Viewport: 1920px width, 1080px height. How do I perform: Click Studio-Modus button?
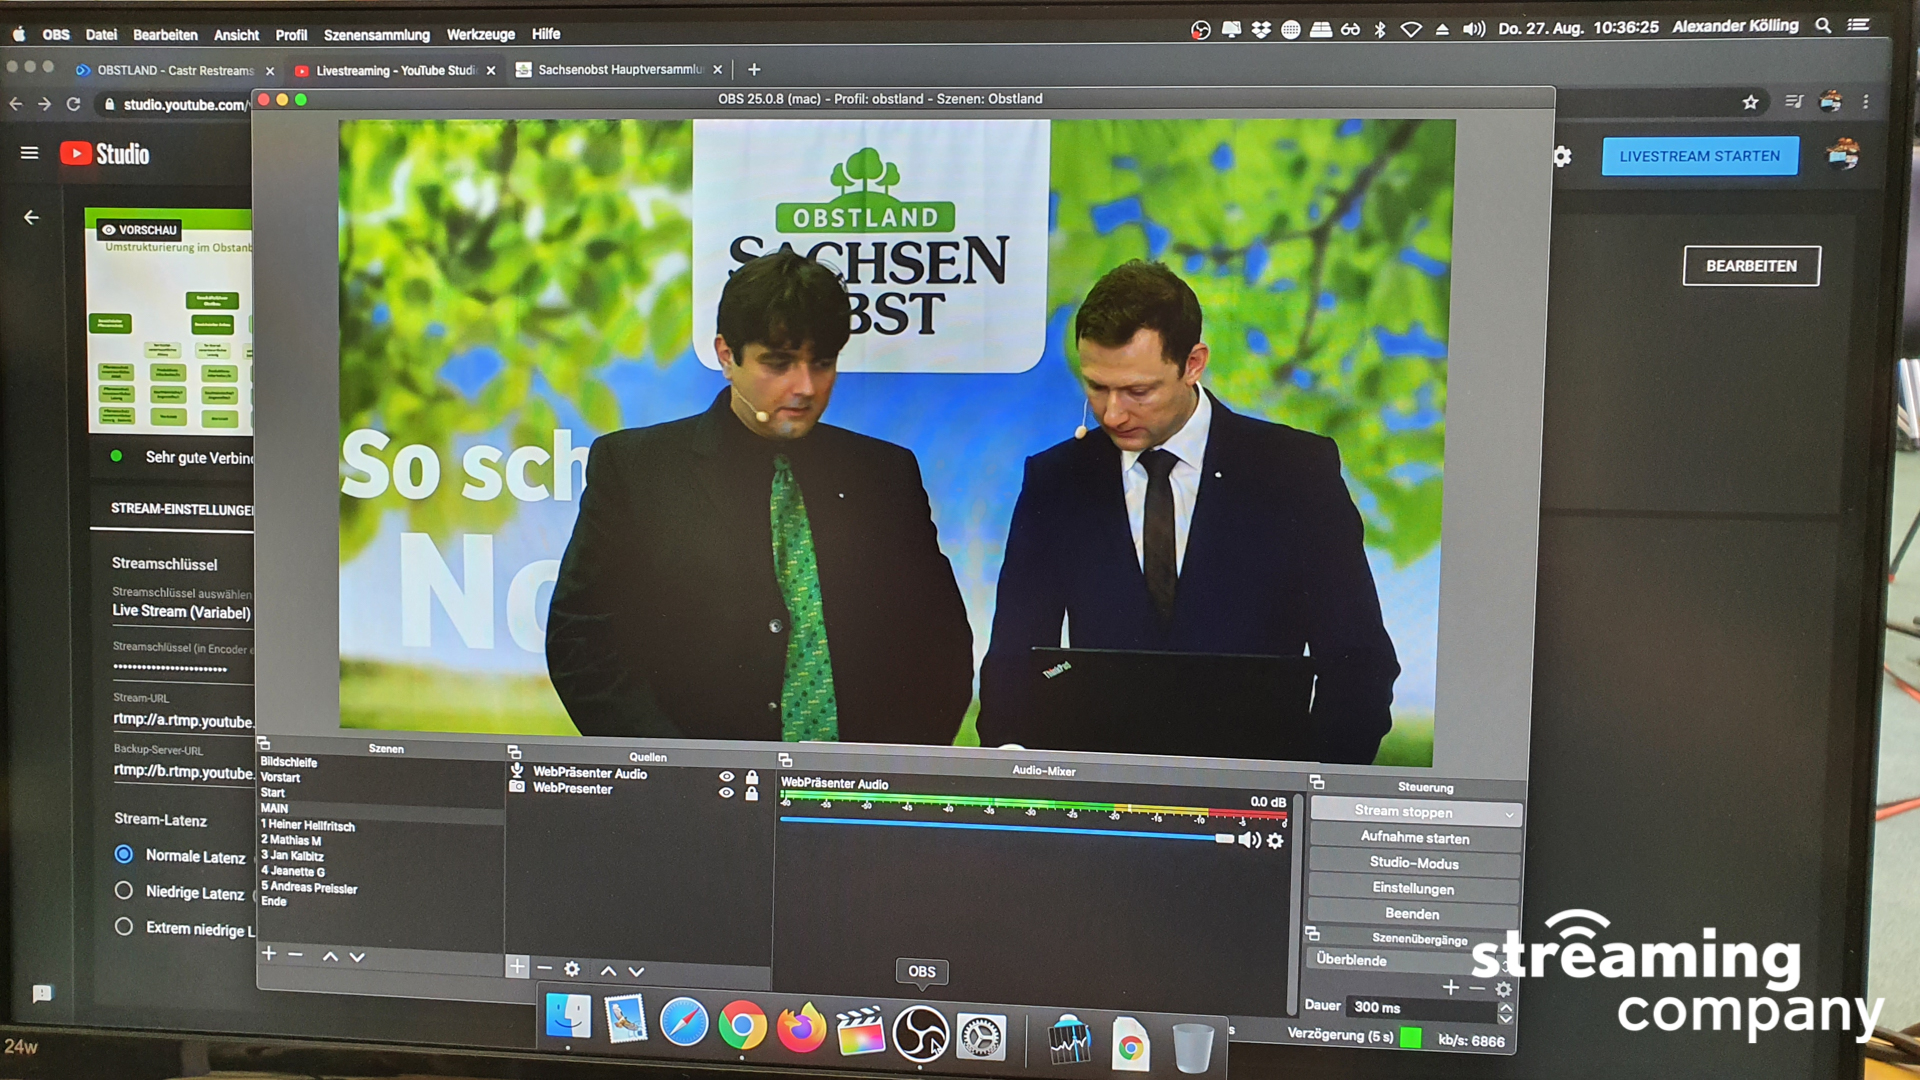tap(1414, 863)
